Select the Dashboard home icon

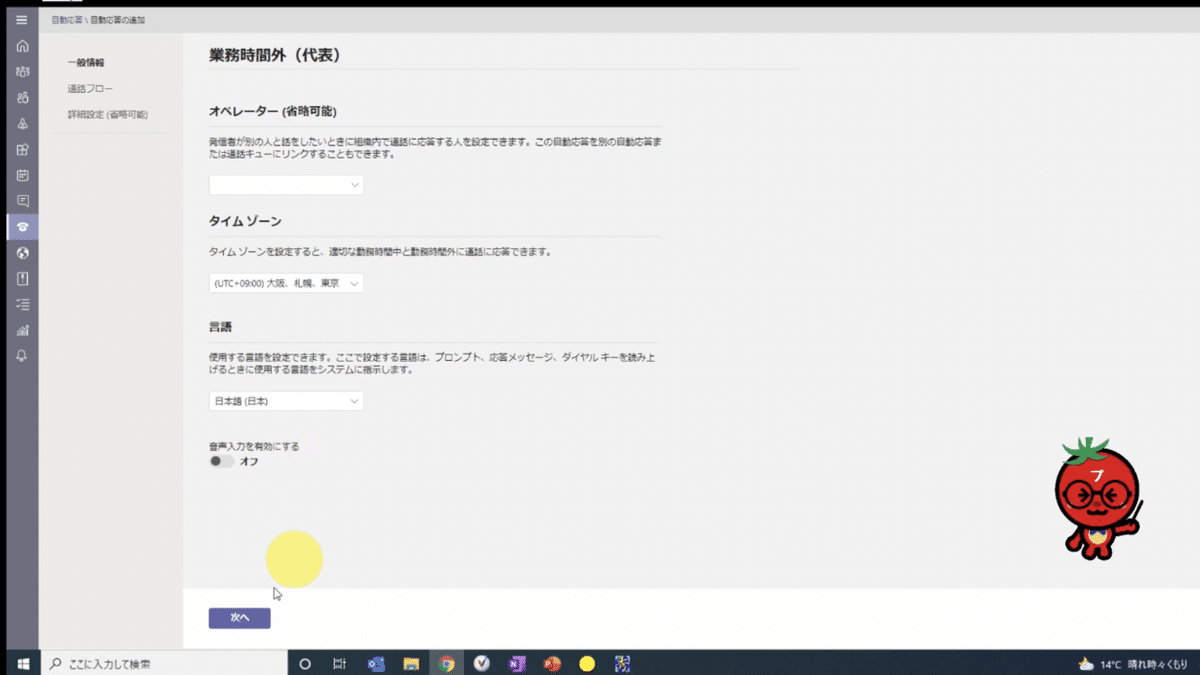(22, 45)
